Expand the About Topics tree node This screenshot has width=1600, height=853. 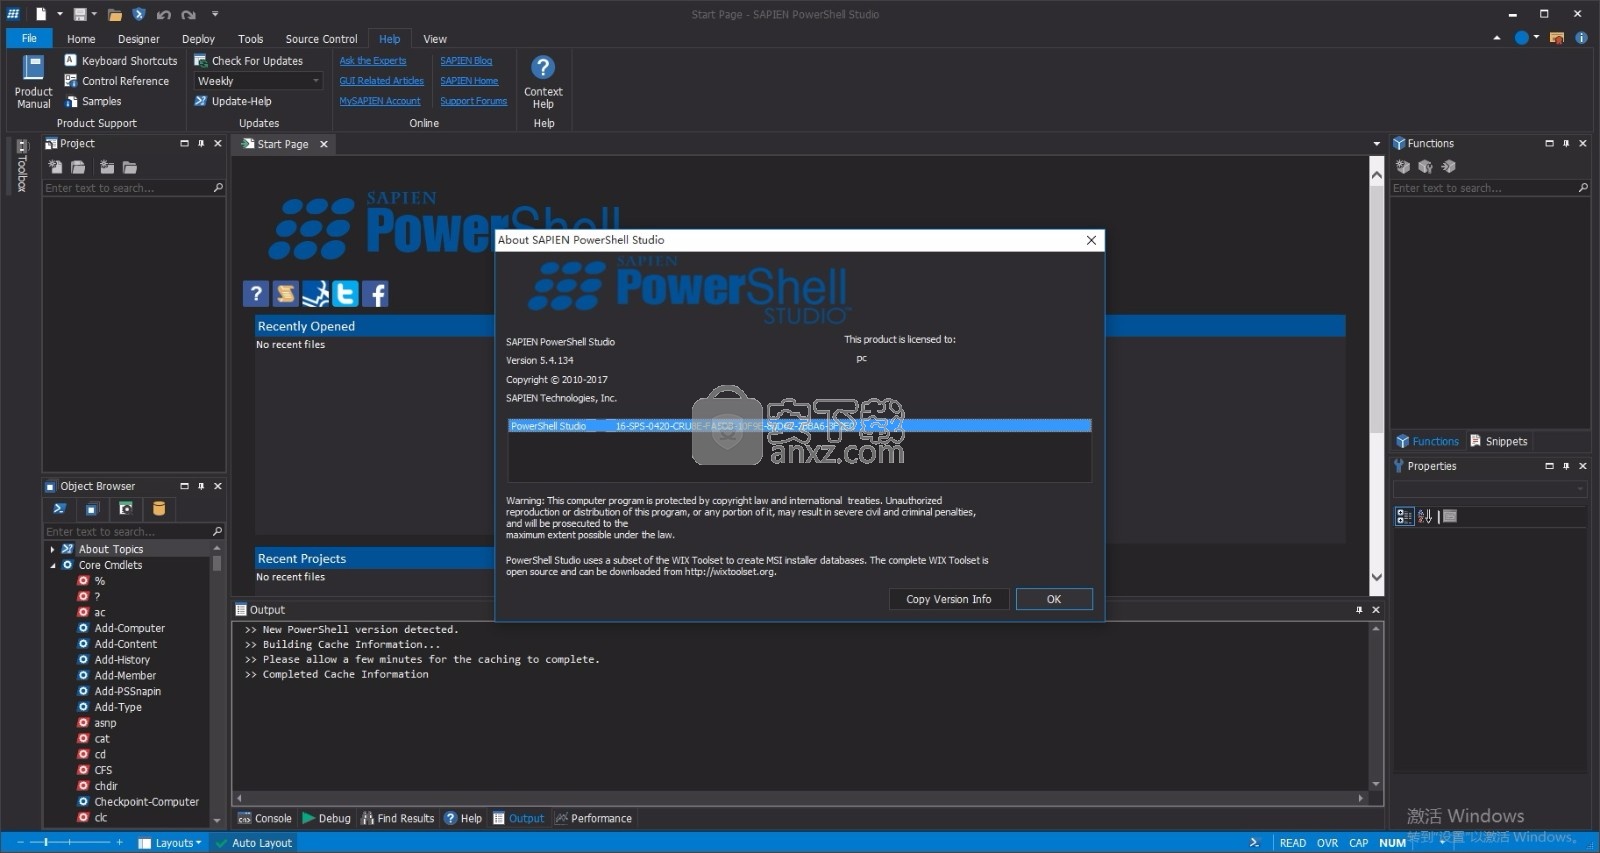(52, 549)
